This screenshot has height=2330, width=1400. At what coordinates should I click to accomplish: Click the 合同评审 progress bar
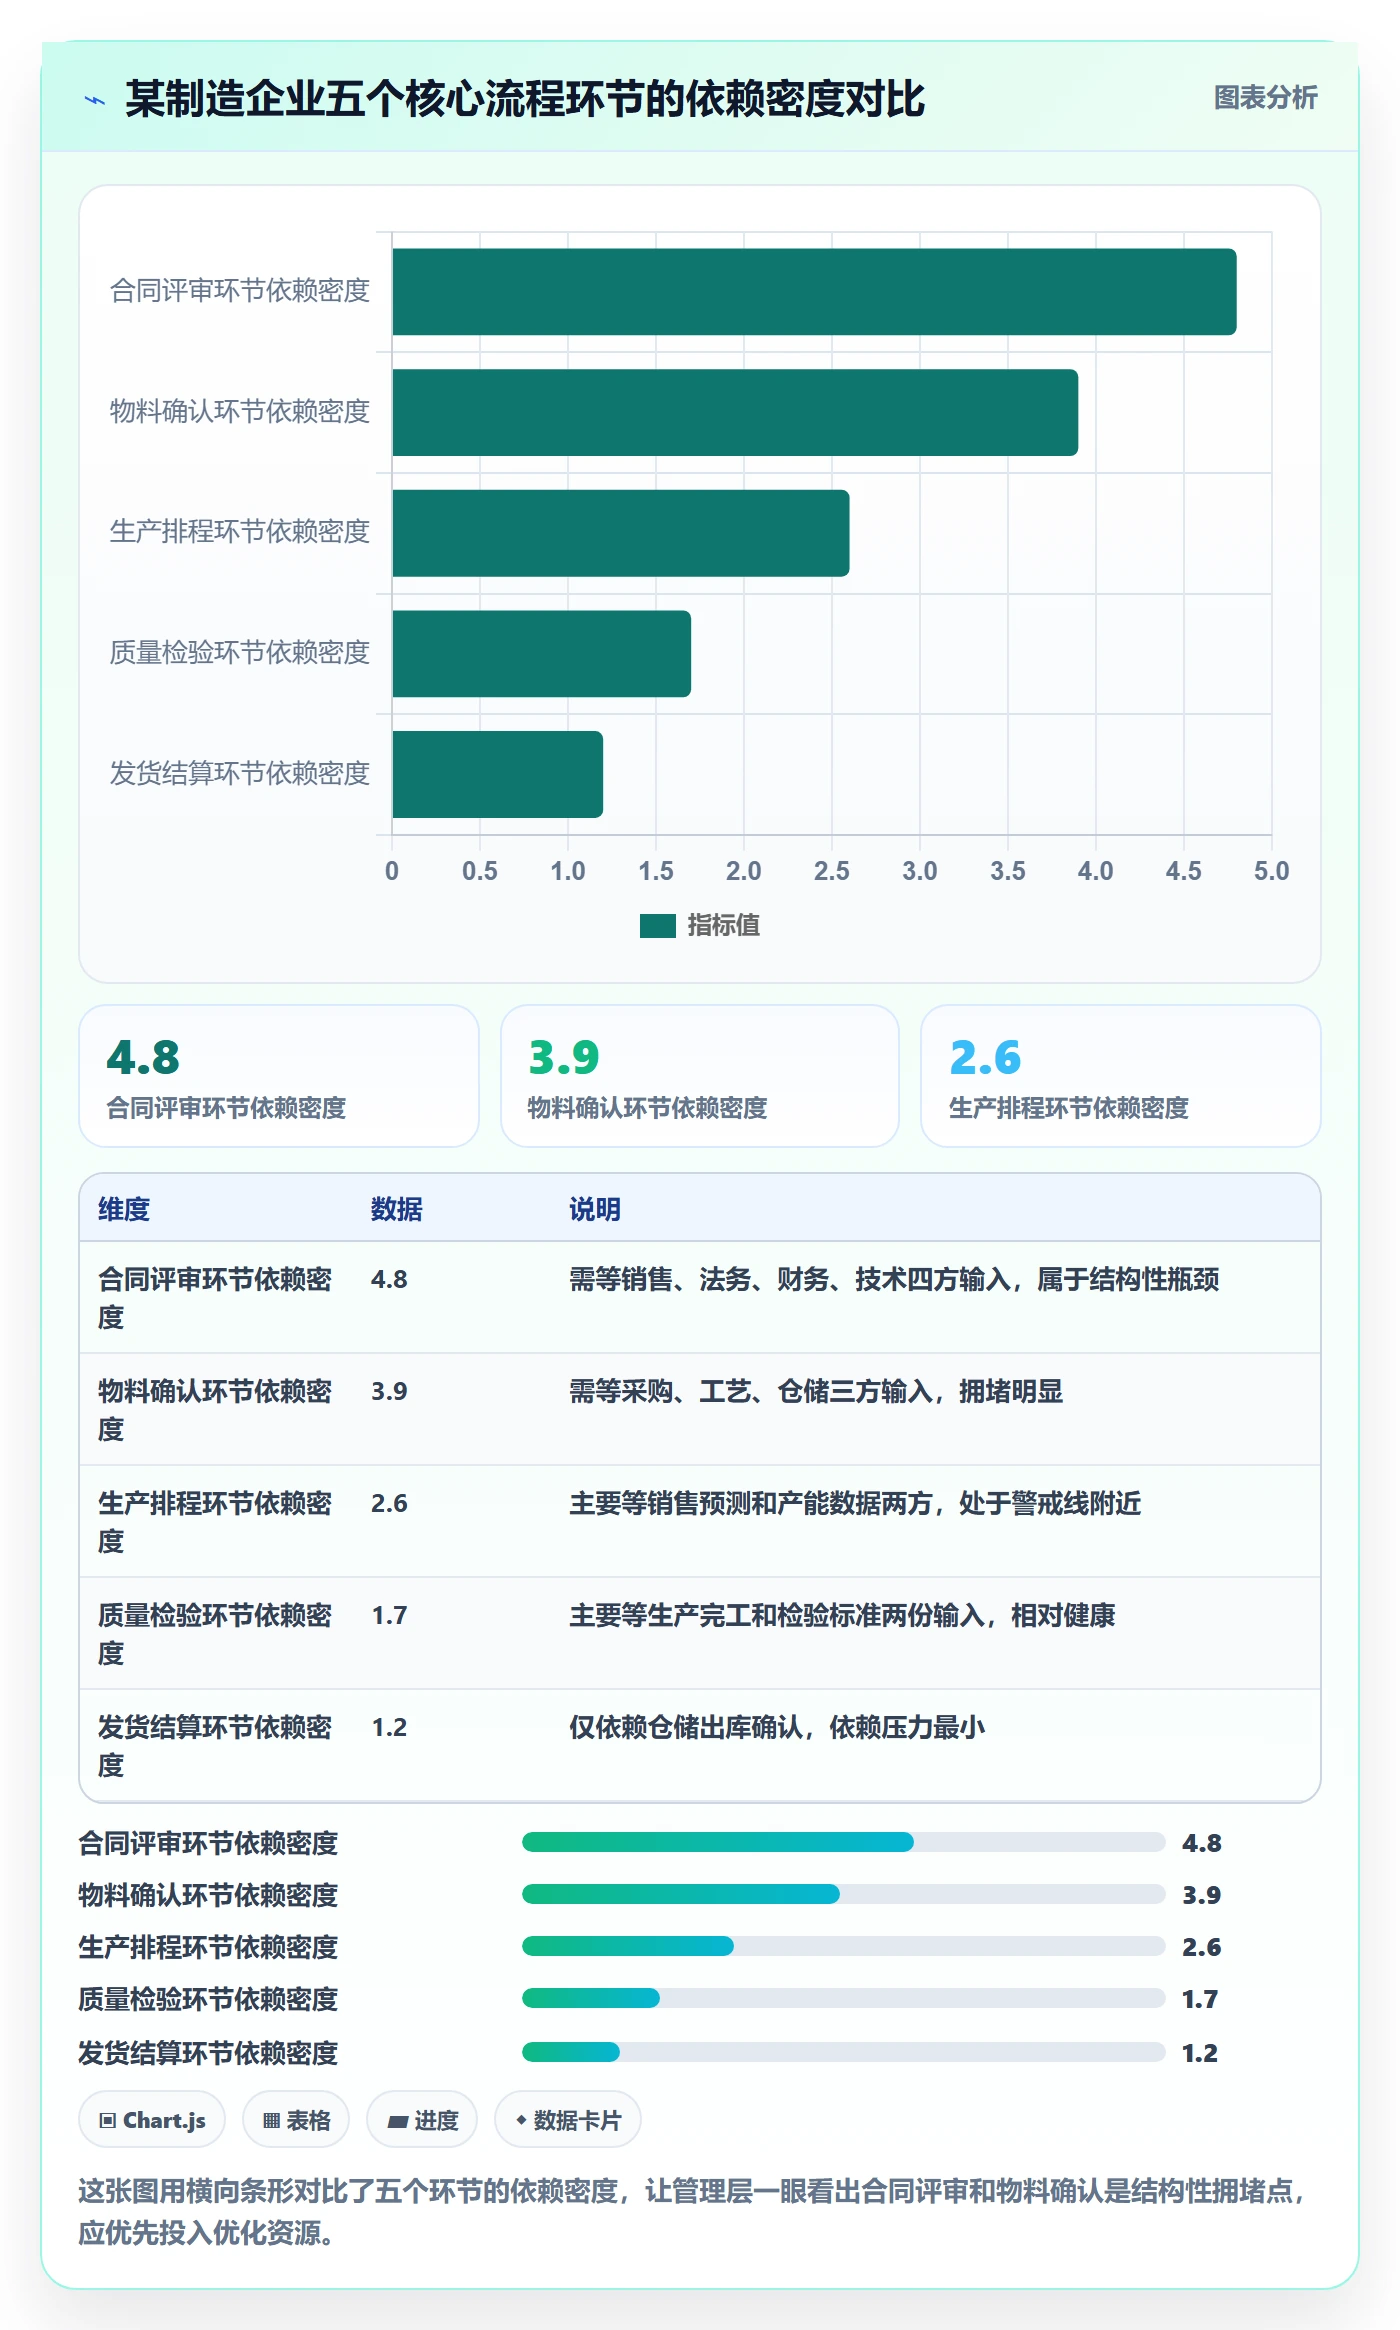pos(844,1842)
